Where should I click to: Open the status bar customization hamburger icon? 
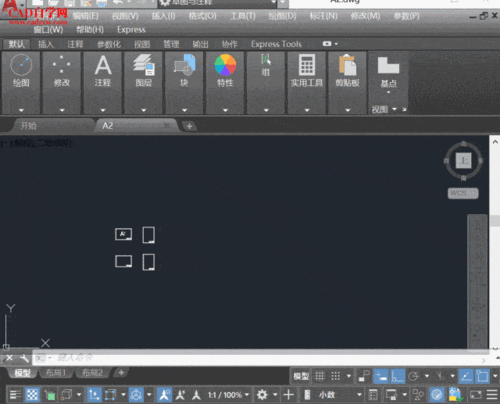click(x=492, y=395)
